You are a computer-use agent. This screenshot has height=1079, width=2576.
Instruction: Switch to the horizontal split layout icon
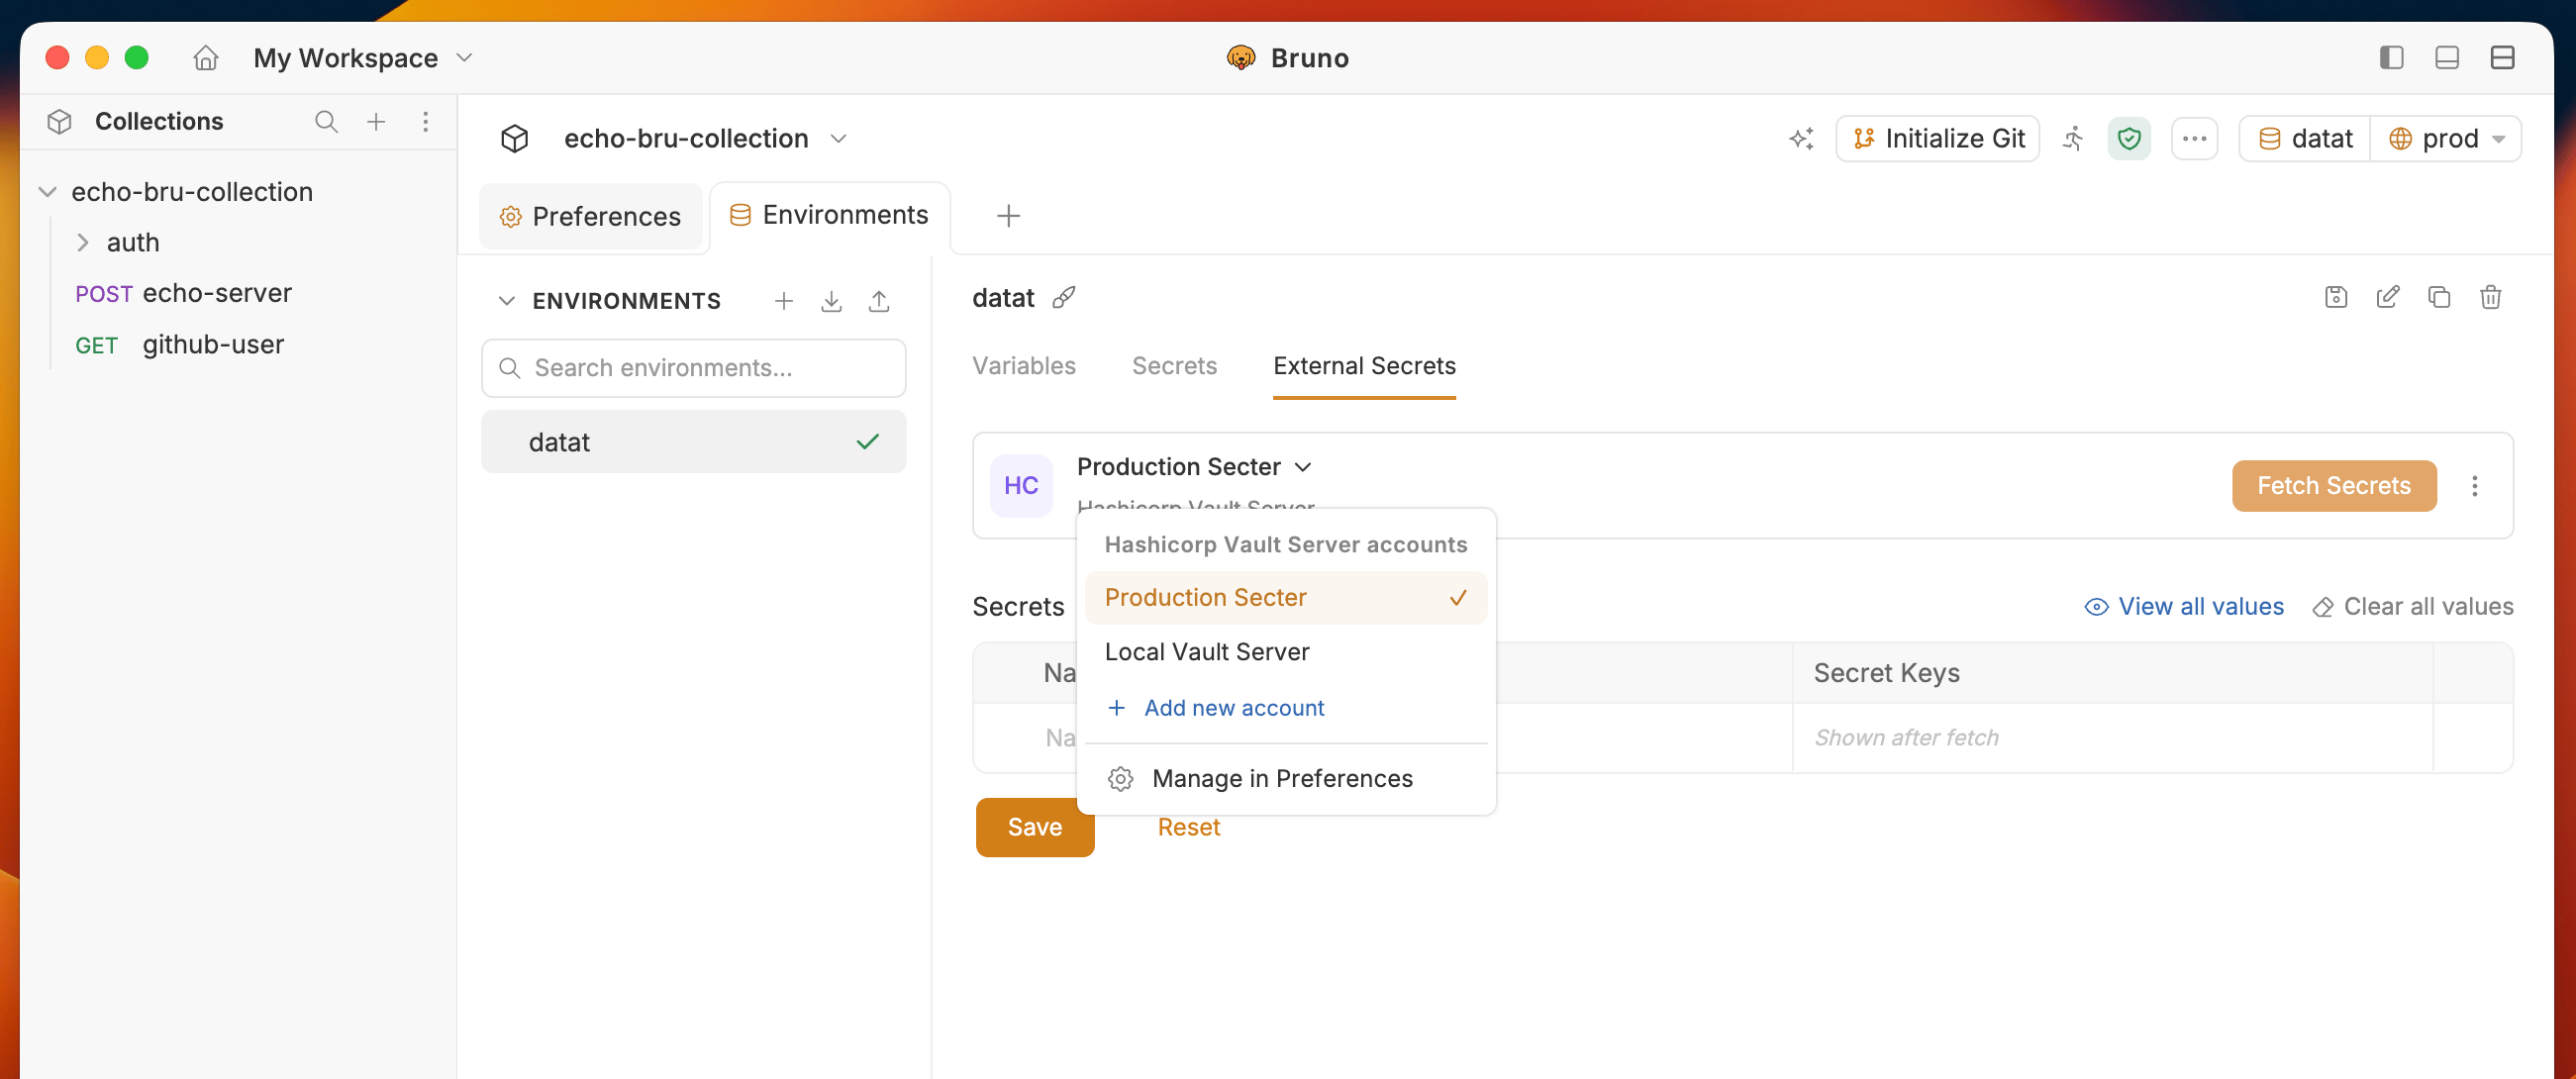[x=2502, y=58]
